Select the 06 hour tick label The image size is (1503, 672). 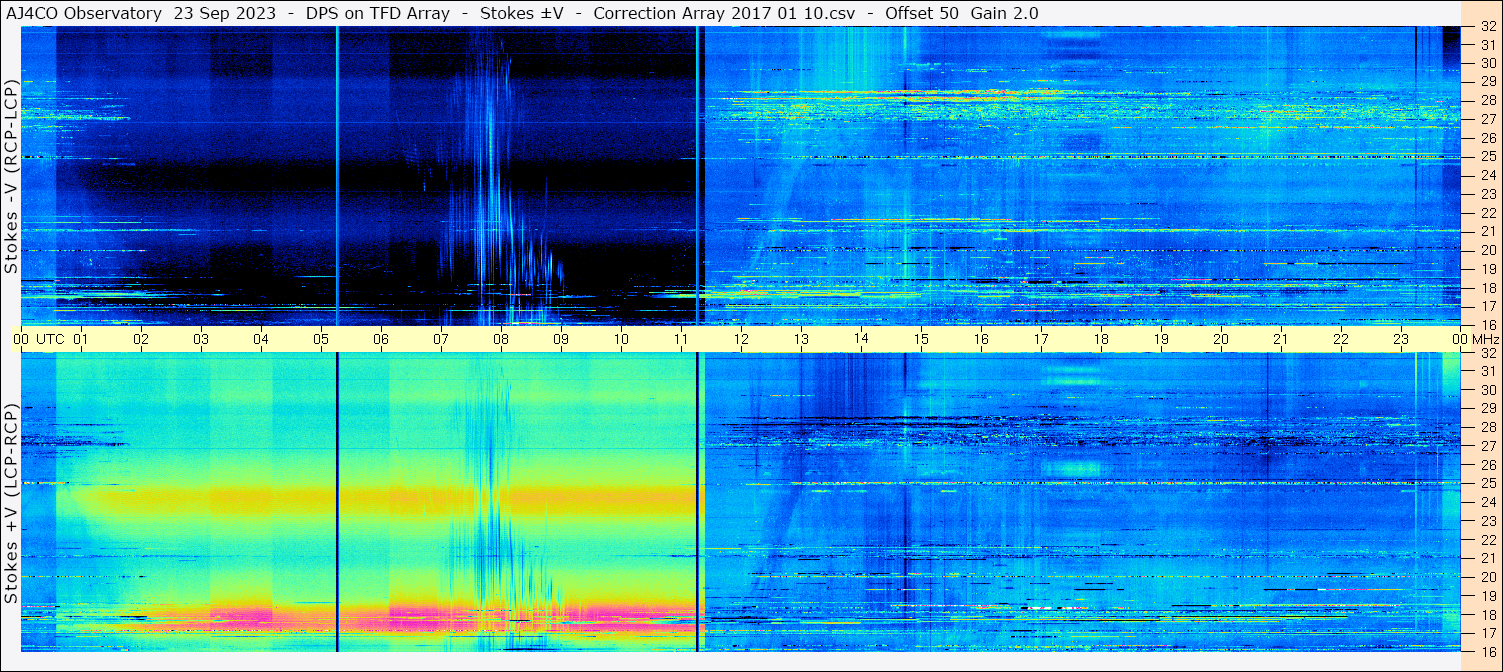(381, 339)
